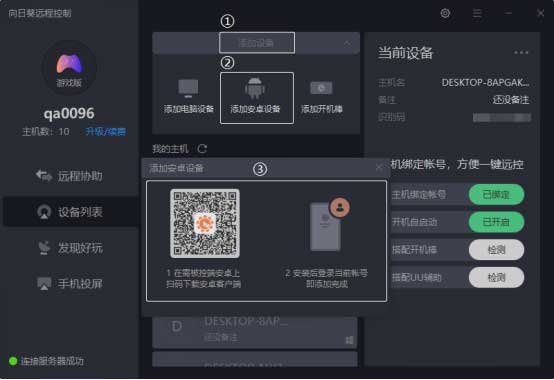Click the computer monitor icon

click(188, 89)
